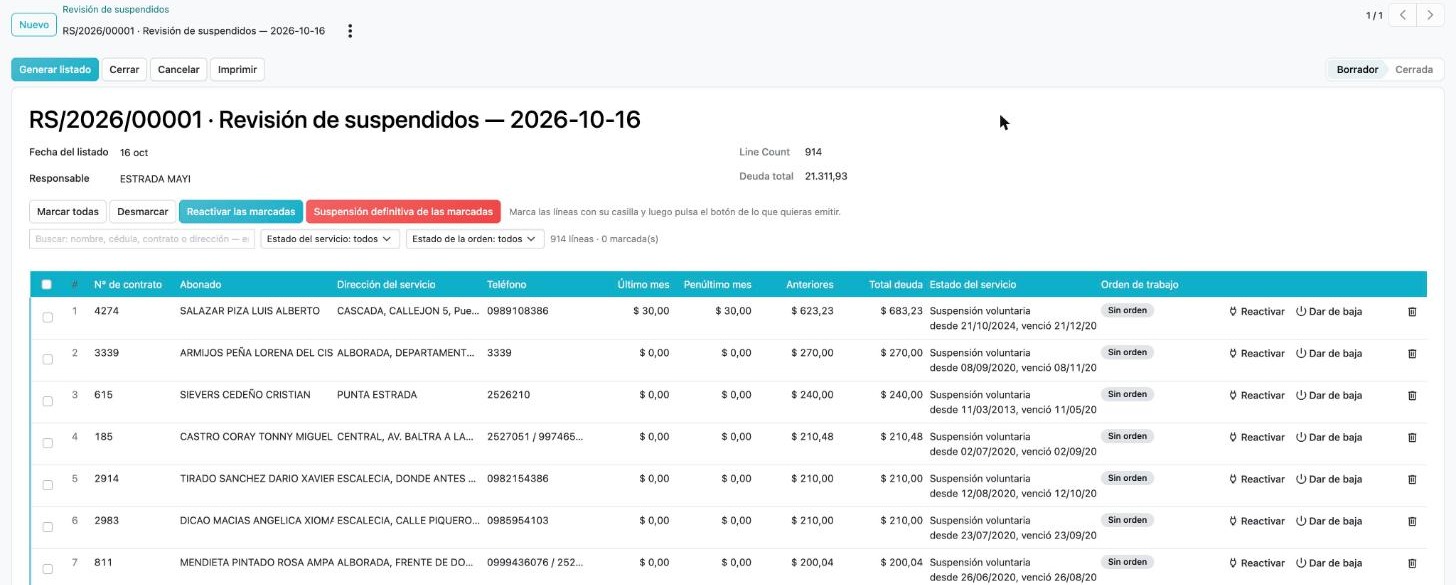This screenshot has width=1456, height=585.
Task: Focus the search box for name or contract
Action: (x=142, y=239)
